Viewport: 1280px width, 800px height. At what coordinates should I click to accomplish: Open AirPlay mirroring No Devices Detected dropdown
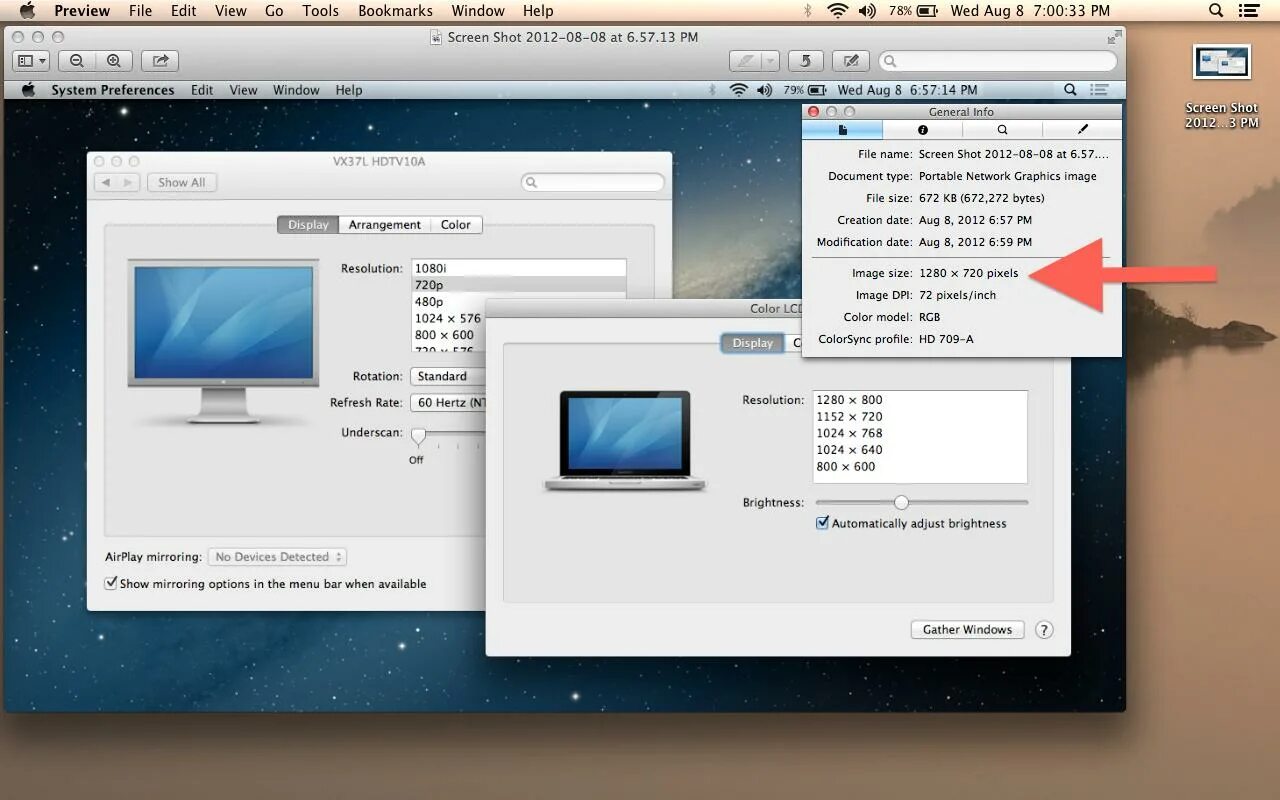[277, 557]
